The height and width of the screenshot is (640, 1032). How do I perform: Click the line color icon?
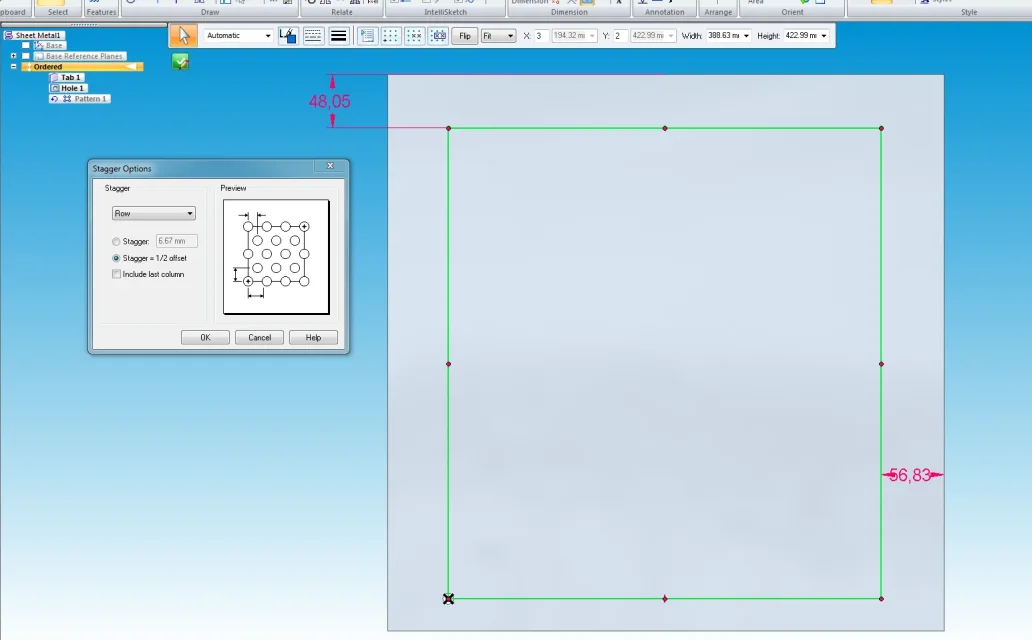[x=288, y=36]
